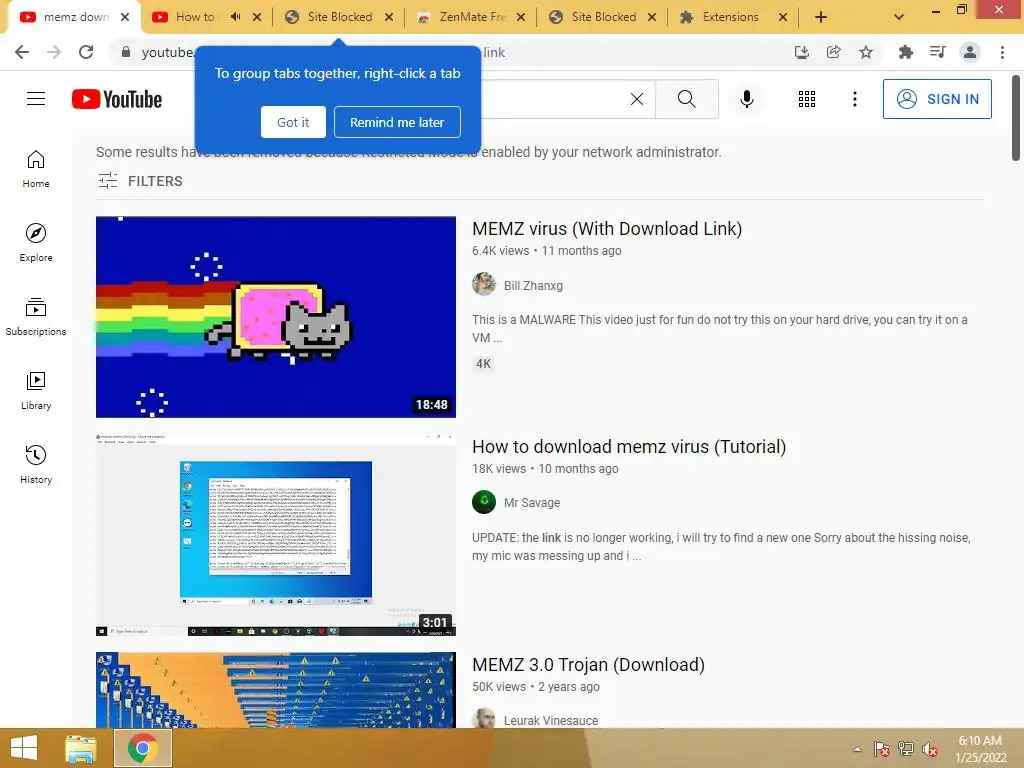Click Remind me later button
The image size is (1024, 768).
397,122
